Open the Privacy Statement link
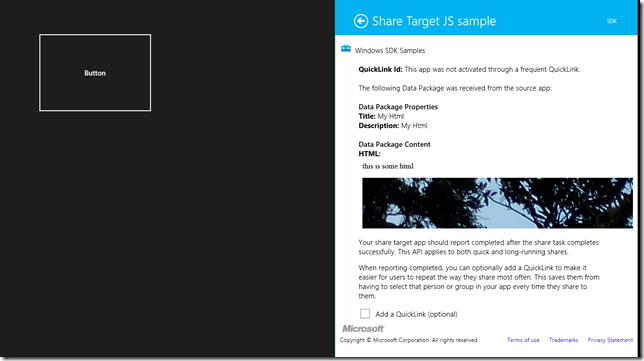644x361 pixels. (610, 340)
